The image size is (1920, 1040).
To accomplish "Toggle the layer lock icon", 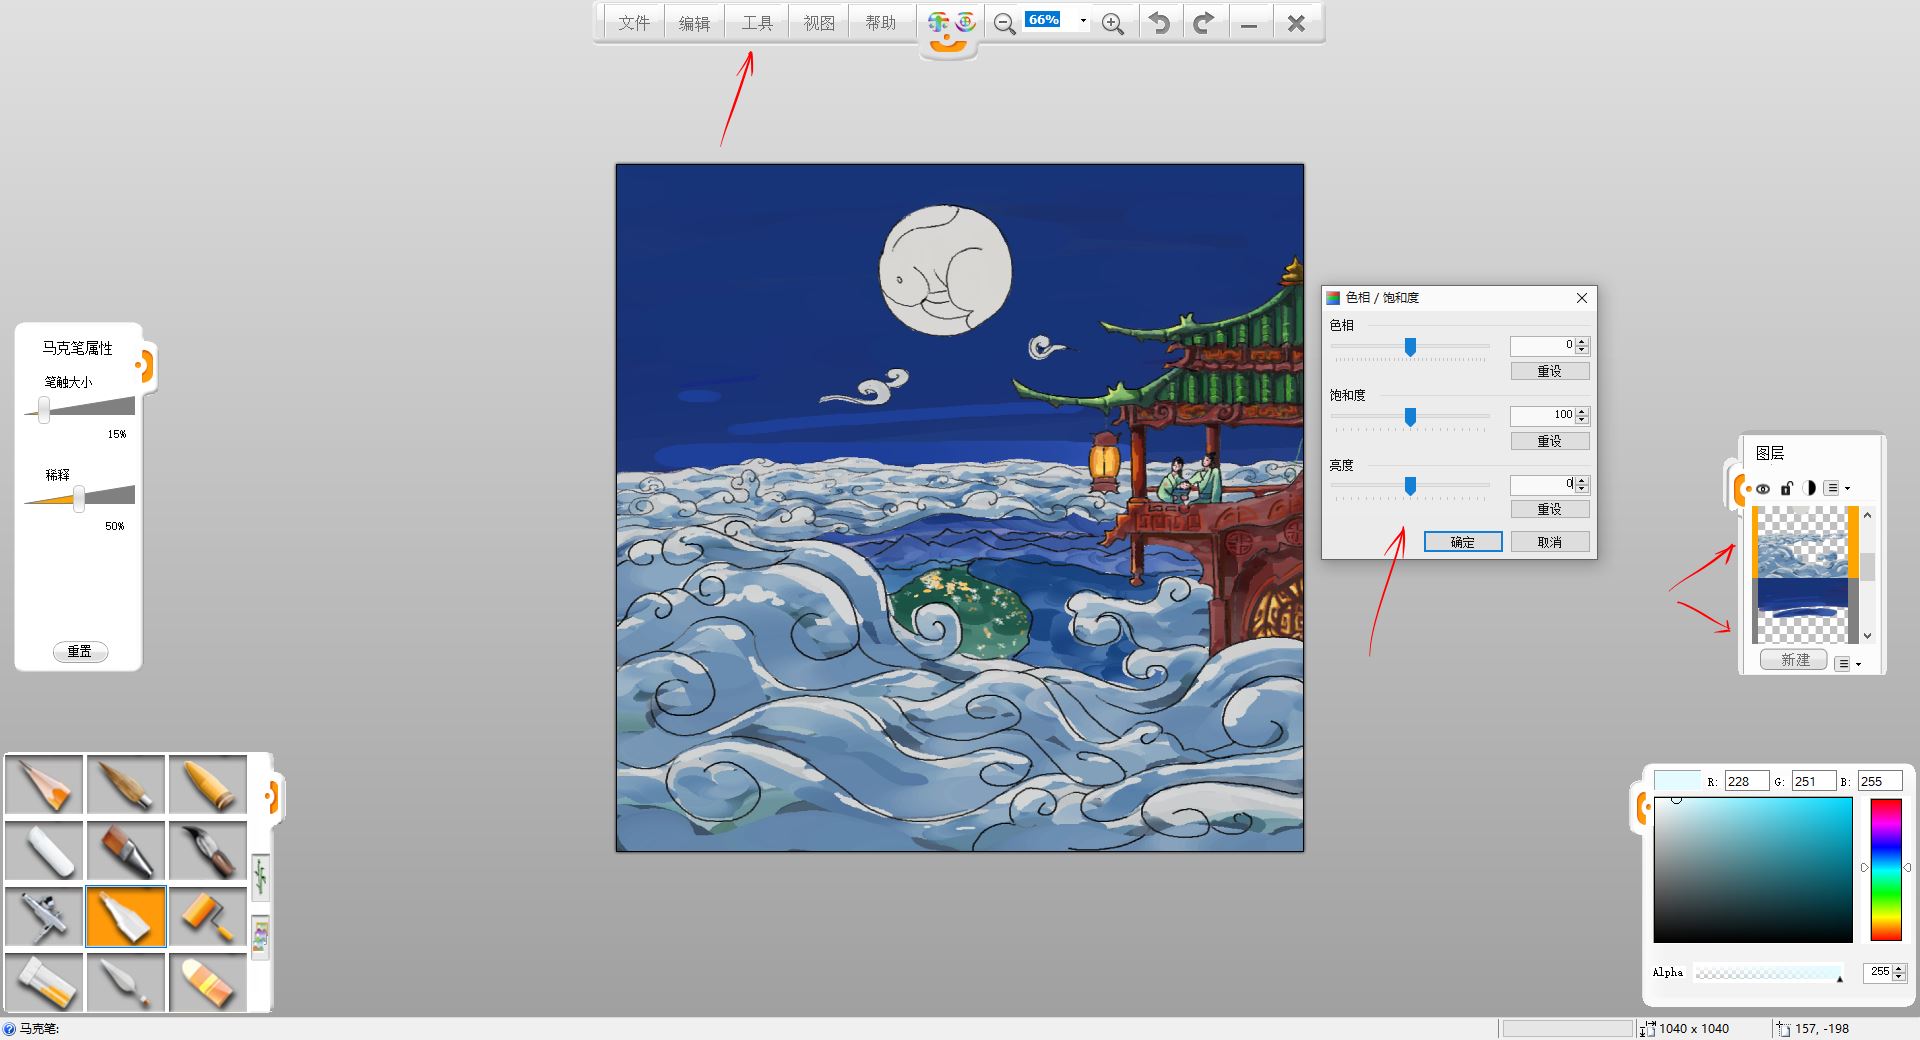I will (1786, 489).
